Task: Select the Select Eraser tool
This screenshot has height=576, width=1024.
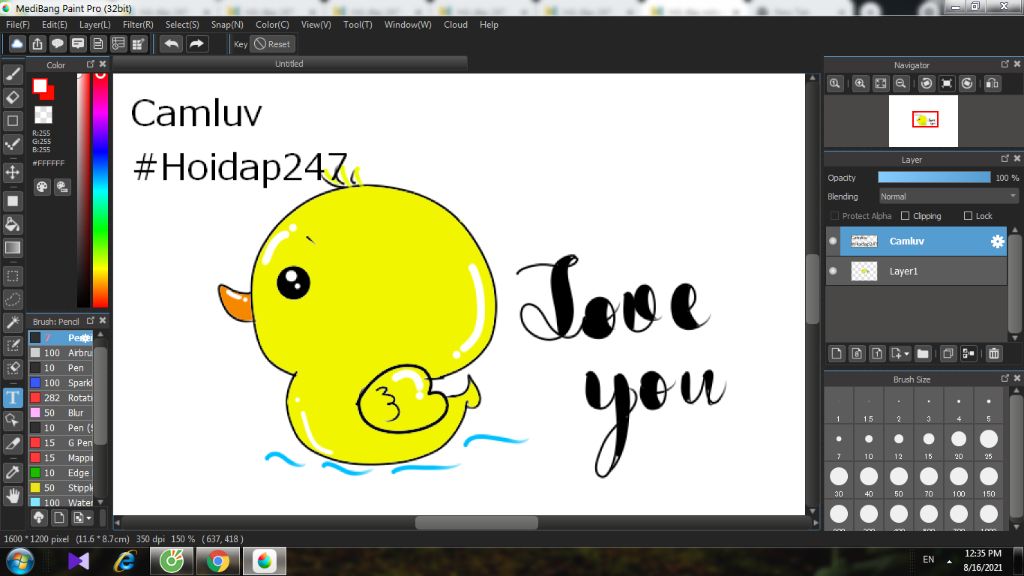Action: tap(12, 368)
